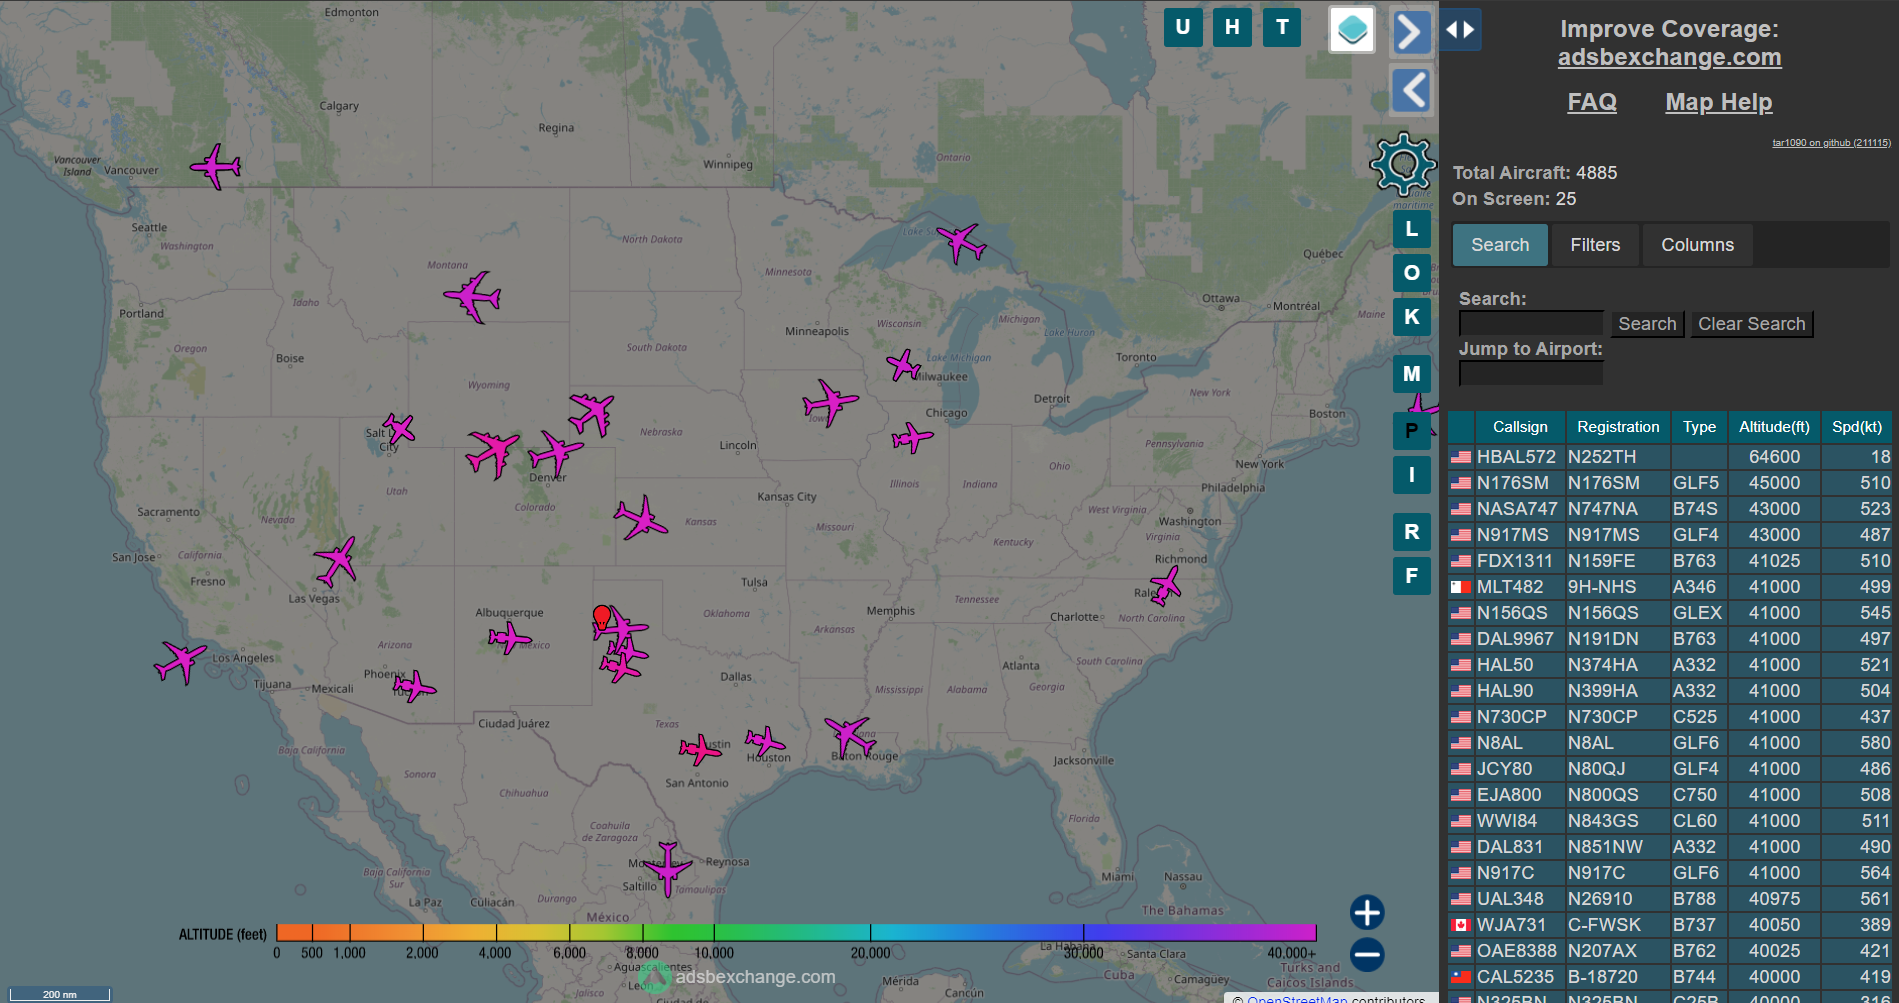Toggle the O map button

pyautogui.click(x=1412, y=273)
